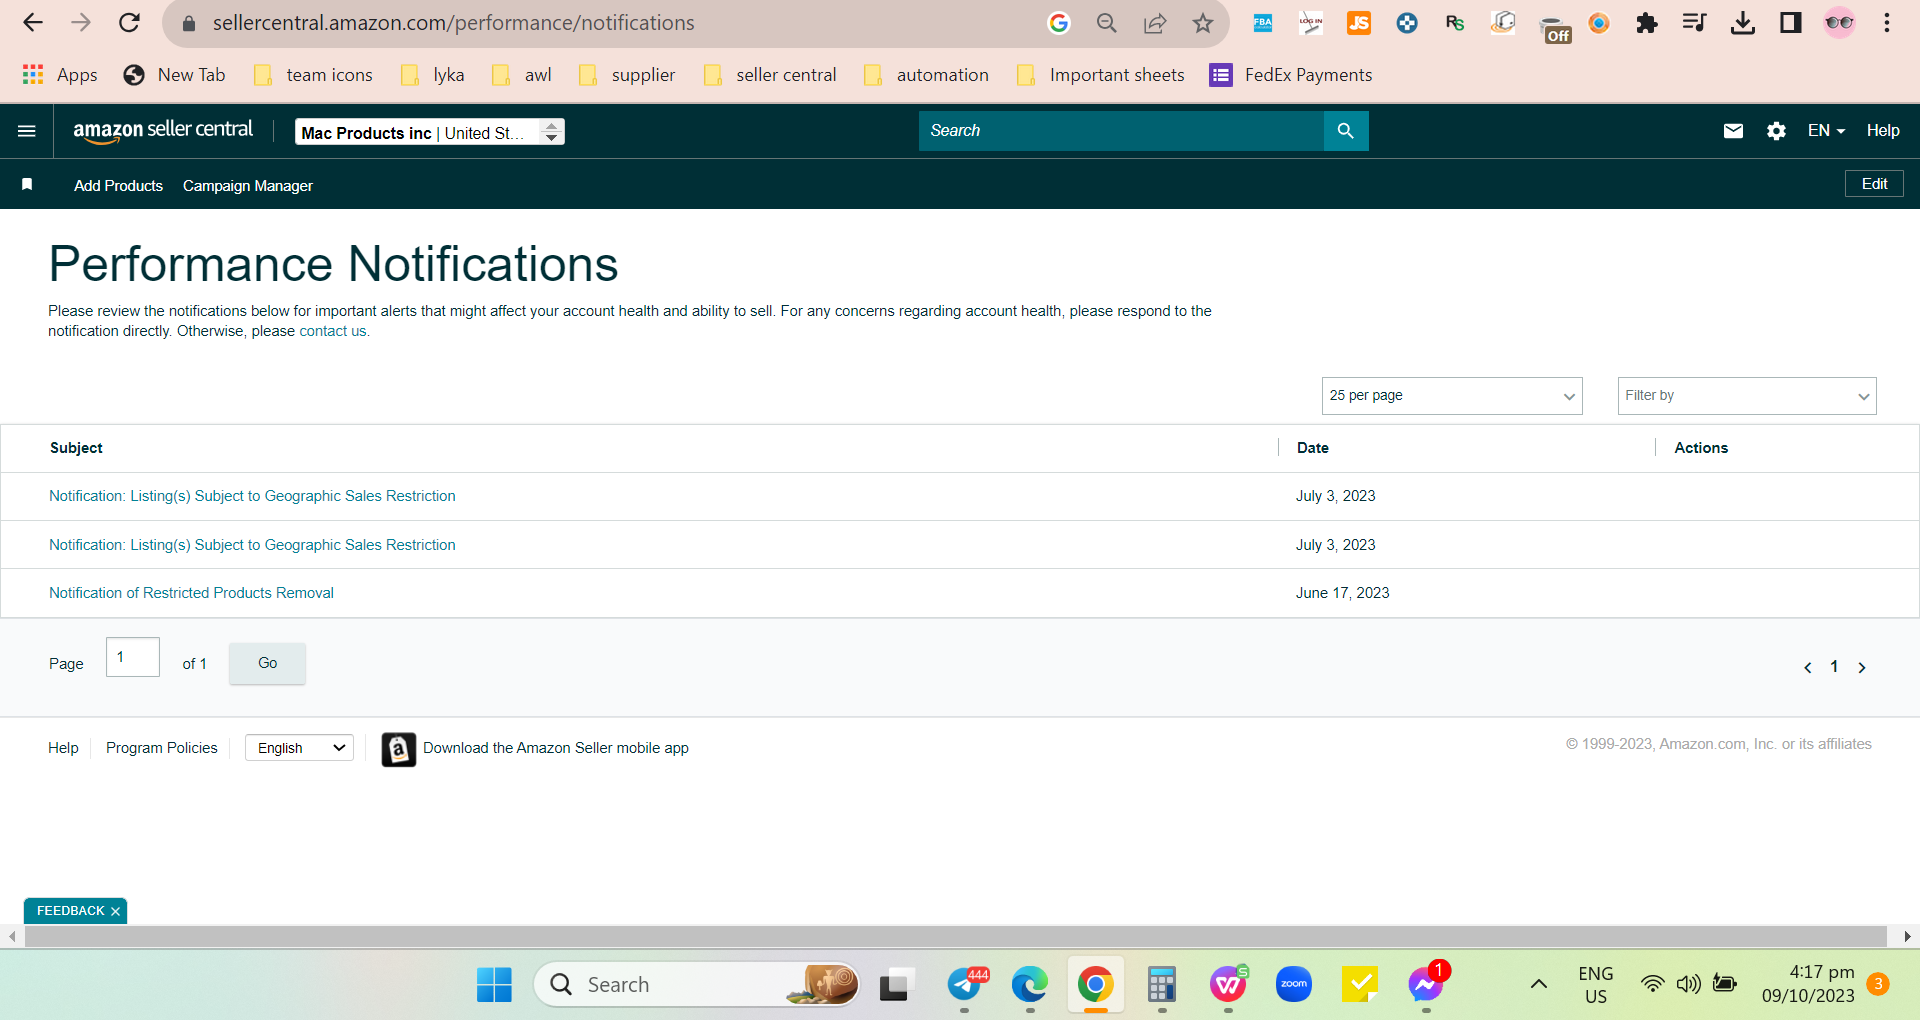This screenshot has height=1020, width=1920.
Task: Click the Go pagination button
Action: click(x=267, y=663)
